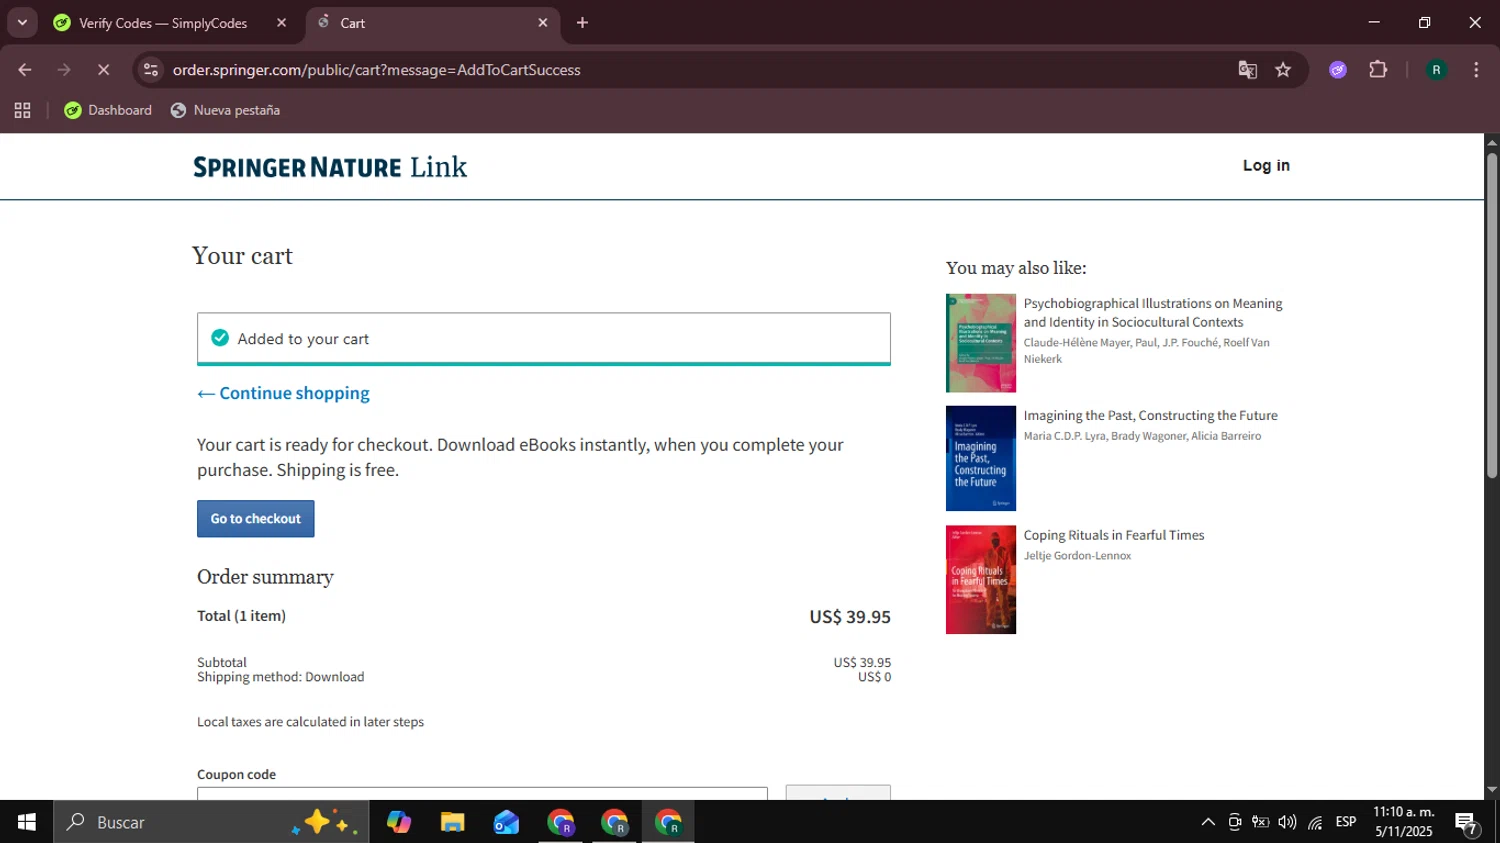This screenshot has width=1500, height=843.
Task: Open the purple extension icon
Action: 1338,70
